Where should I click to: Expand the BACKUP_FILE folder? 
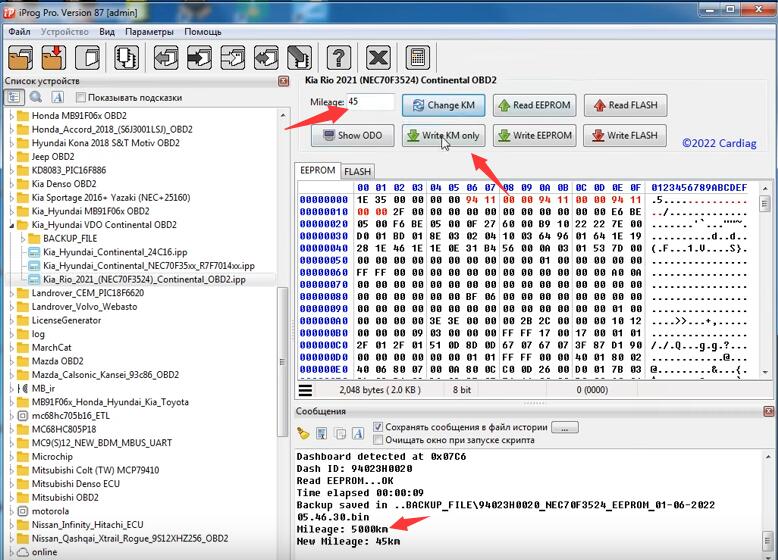click(x=23, y=239)
